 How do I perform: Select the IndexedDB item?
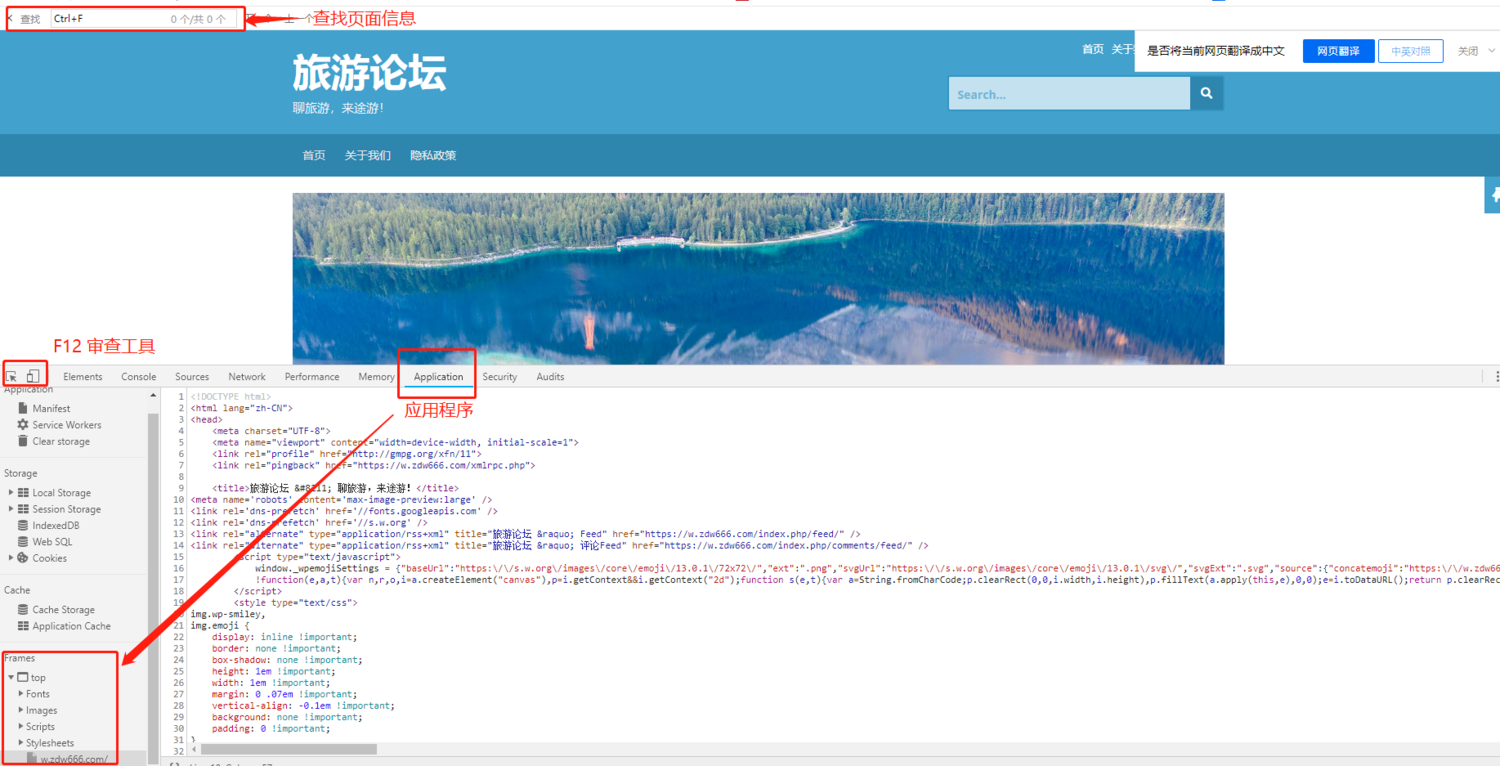click(x=55, y=525)
